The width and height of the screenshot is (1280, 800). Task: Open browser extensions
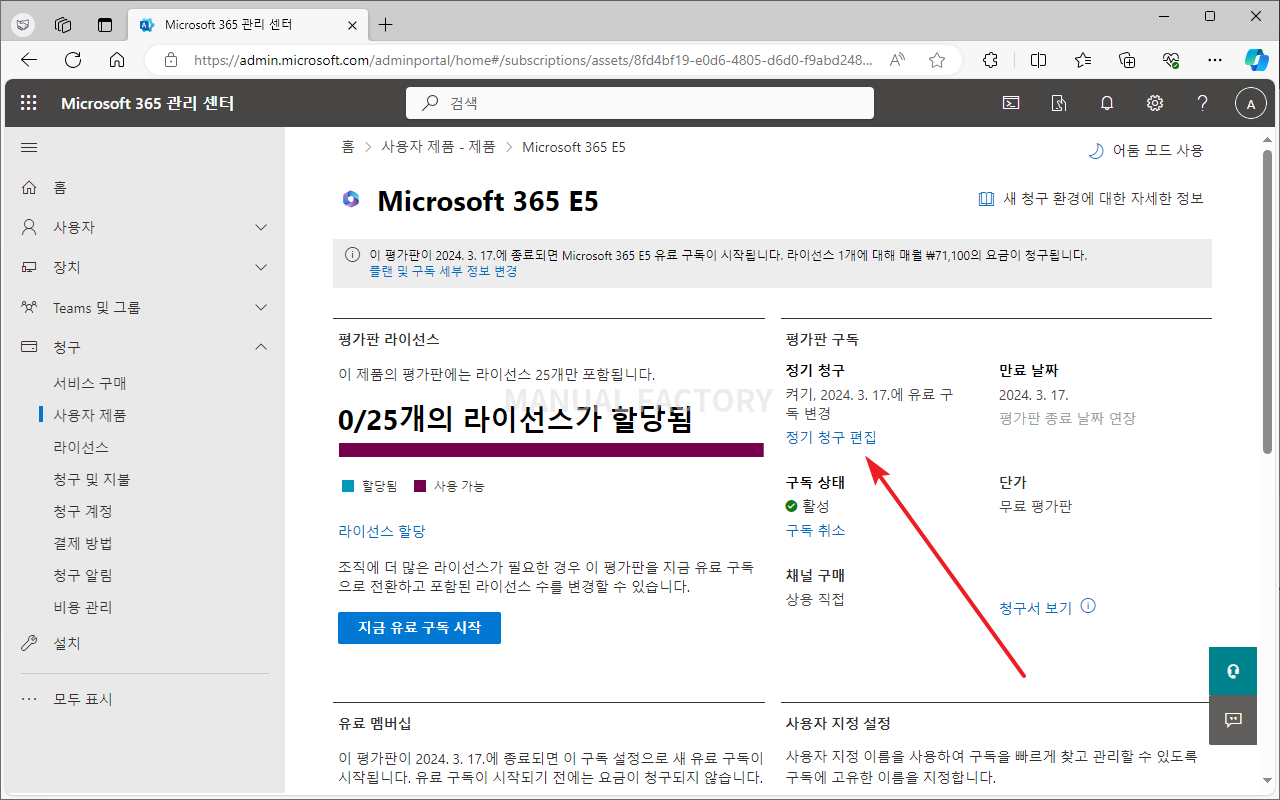point(990,60)
